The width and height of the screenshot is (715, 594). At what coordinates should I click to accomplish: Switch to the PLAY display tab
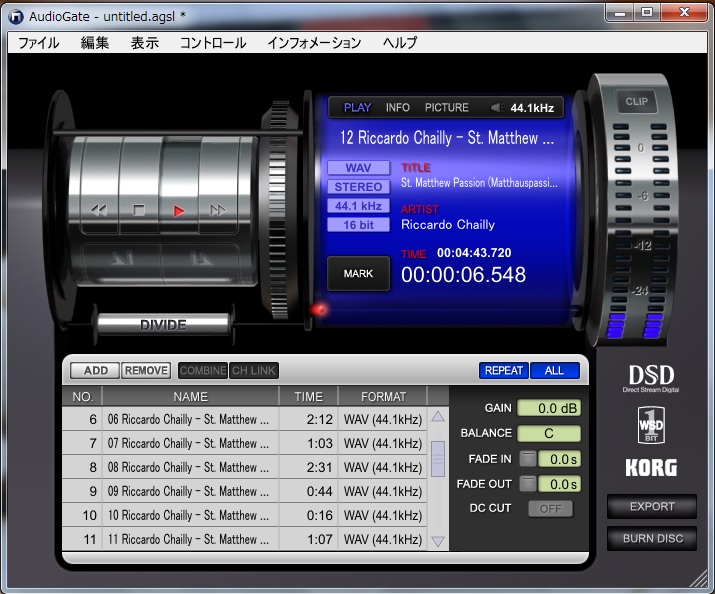click(x=358, y=108)
